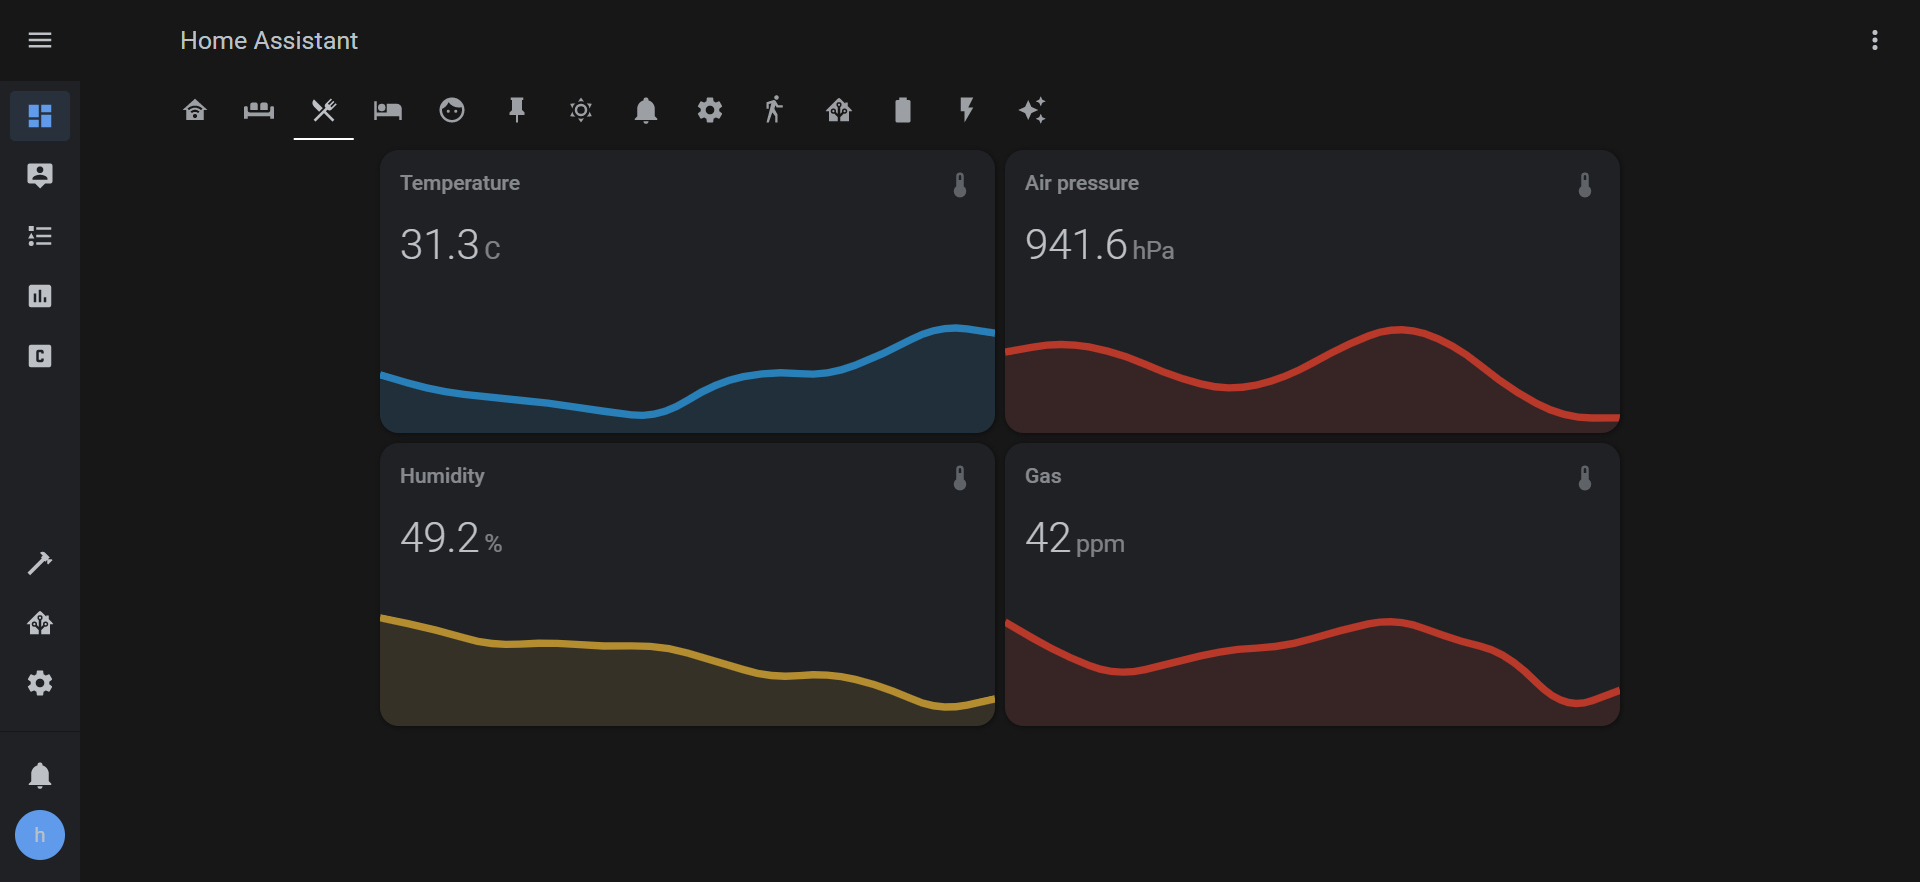Open the user profile avatar h
Screen dimensions: 1920x882
point(40,835)
